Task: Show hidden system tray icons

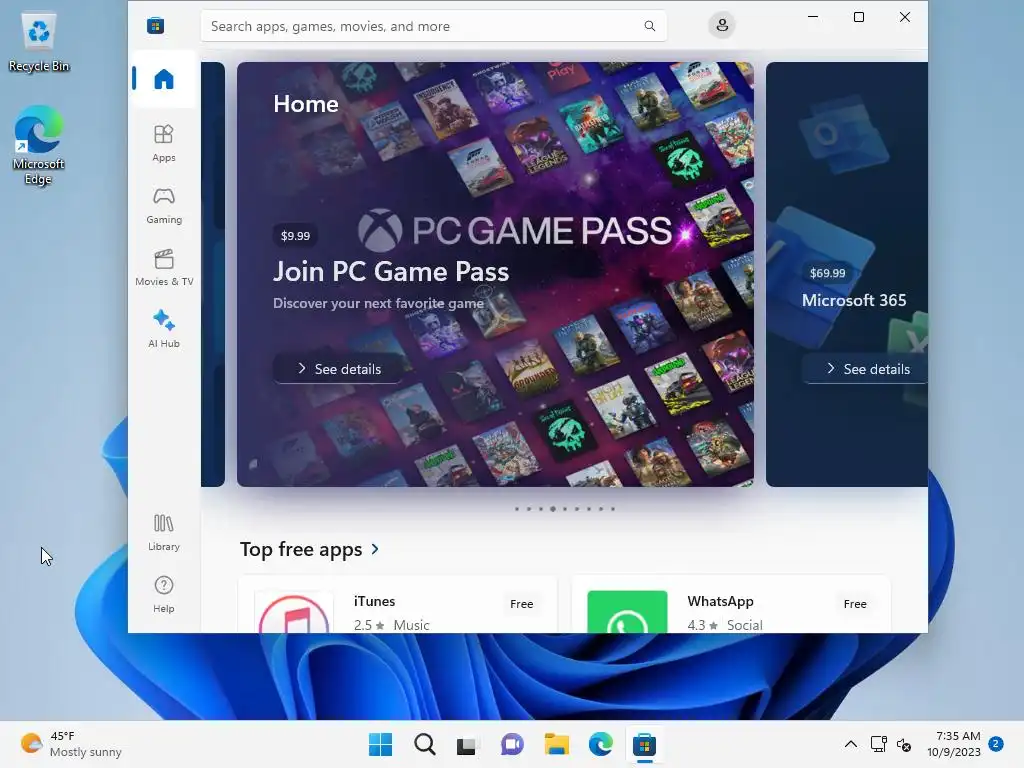Action: (x=850, y=744)
